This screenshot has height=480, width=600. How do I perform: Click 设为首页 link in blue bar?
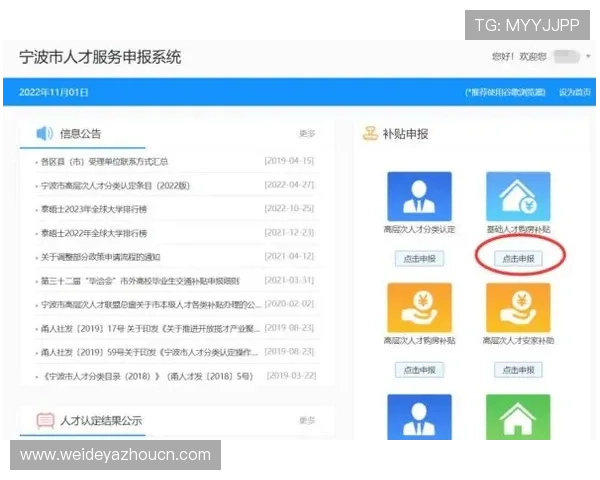click(575, 92)
